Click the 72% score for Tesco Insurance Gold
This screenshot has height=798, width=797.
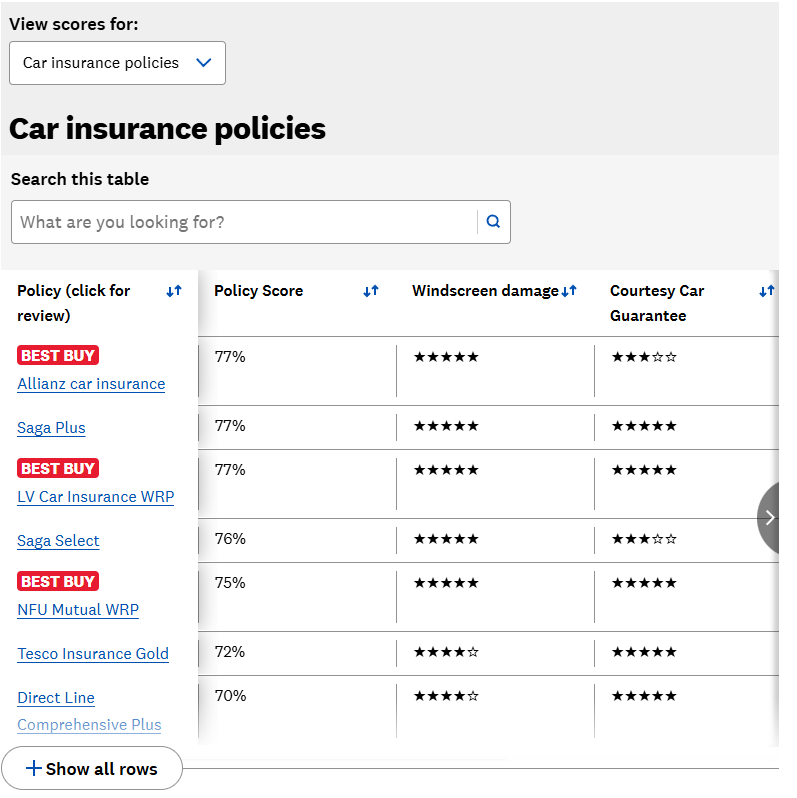[x=230, y=651]
